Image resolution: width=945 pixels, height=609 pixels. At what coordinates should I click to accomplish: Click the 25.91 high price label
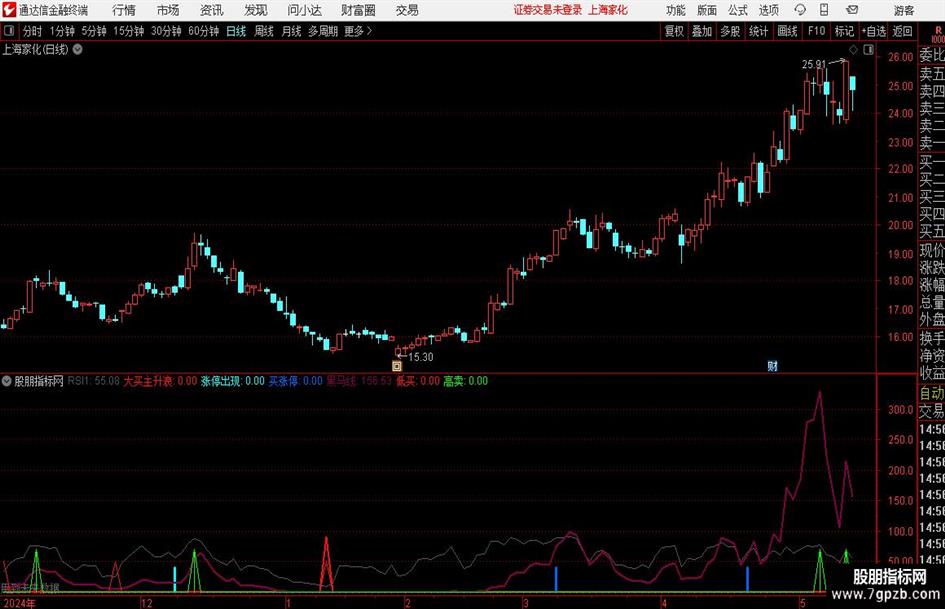(x=814, y=64)
